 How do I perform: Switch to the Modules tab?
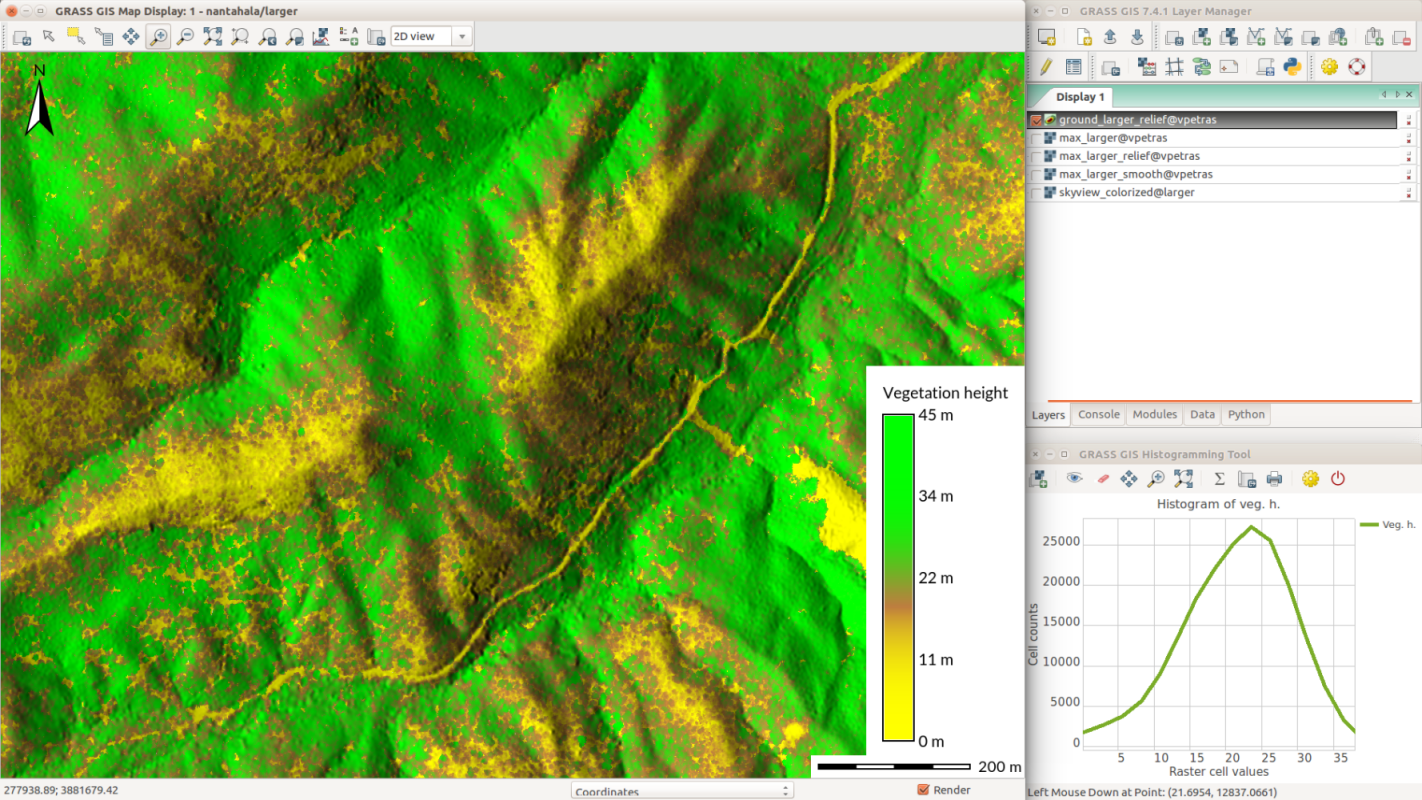[x=1154, y=415]
